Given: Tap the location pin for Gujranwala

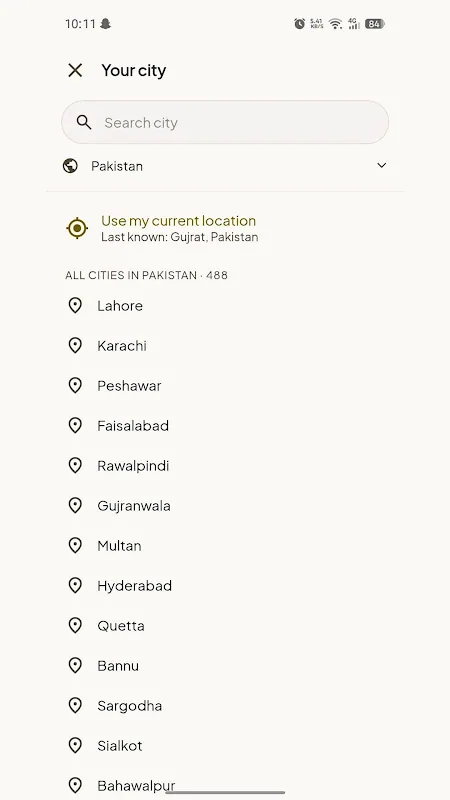Looking at the screenshot, I should 75,506.
